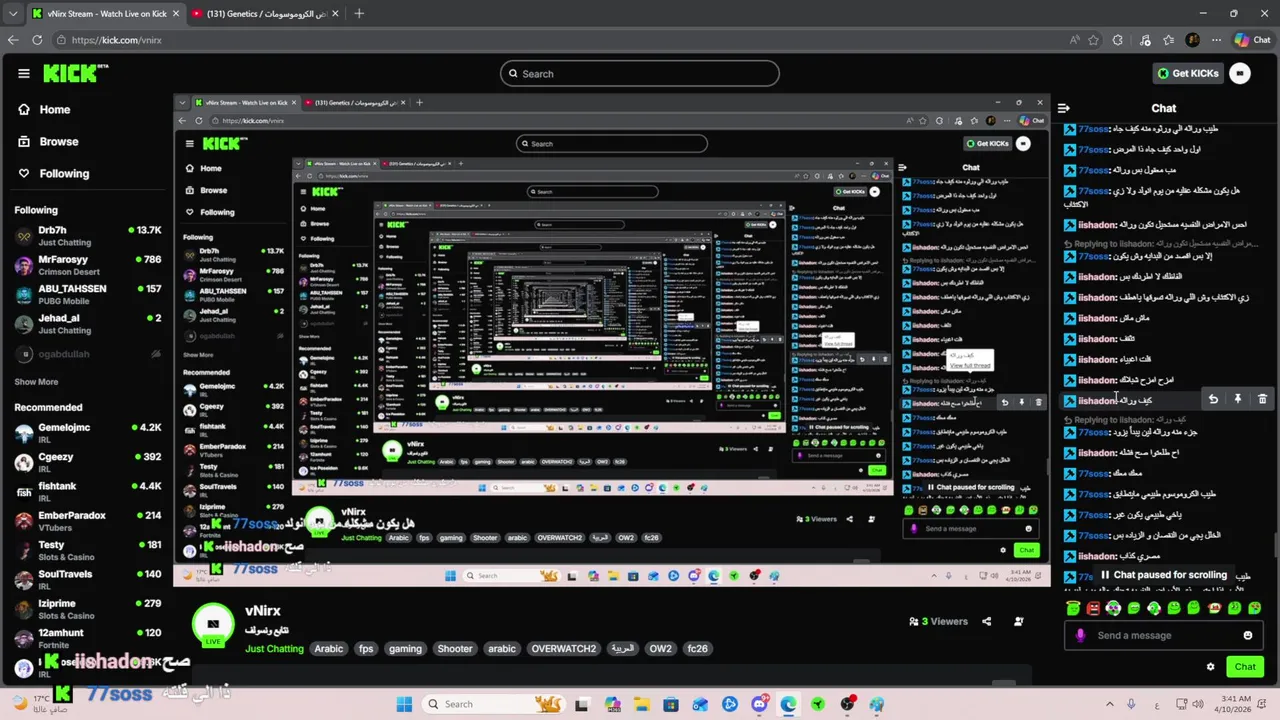
Task: Open recommended channel Testy
Action: pyautogui.click(x=88, y=550)
